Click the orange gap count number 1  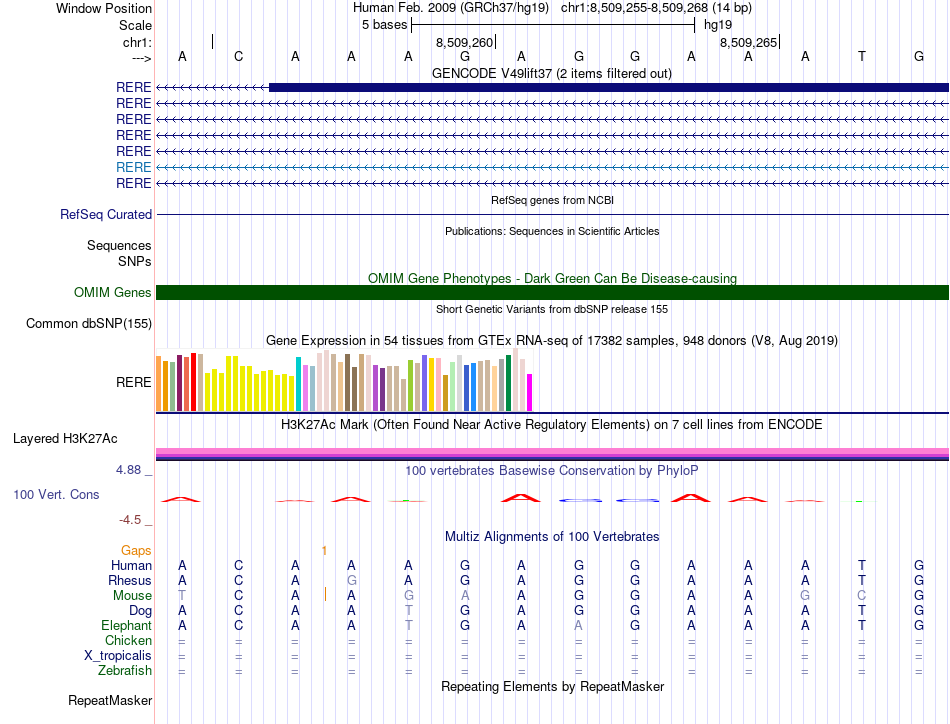(324, 550)
